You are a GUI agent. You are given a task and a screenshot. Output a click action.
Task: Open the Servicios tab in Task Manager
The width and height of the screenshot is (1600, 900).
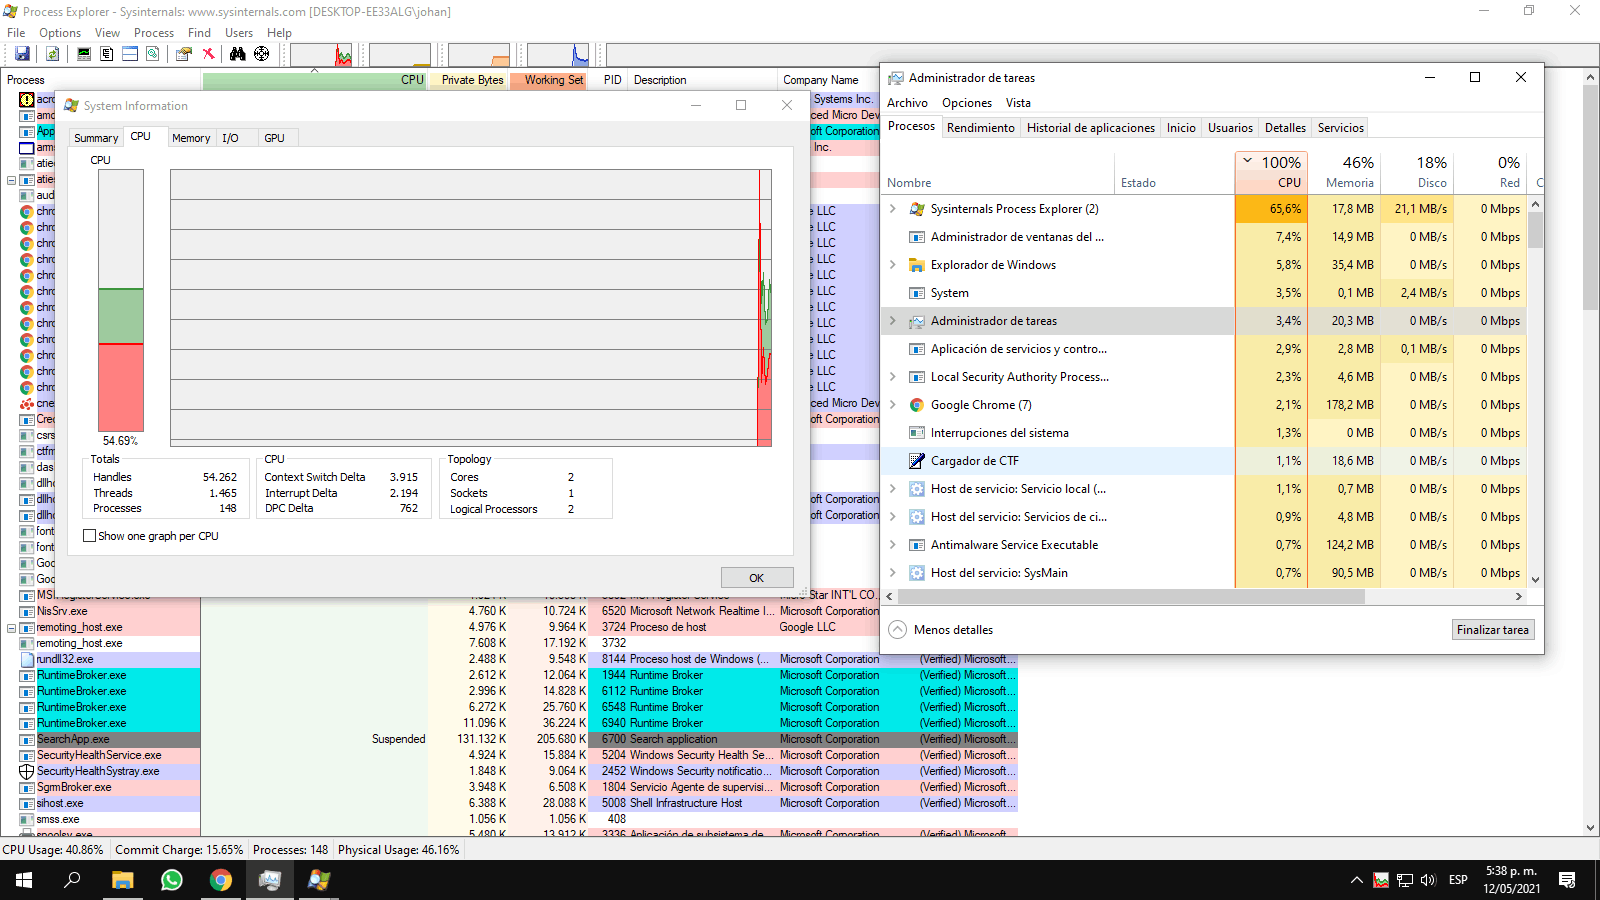pyautogui.click(x=1340, y=128)
